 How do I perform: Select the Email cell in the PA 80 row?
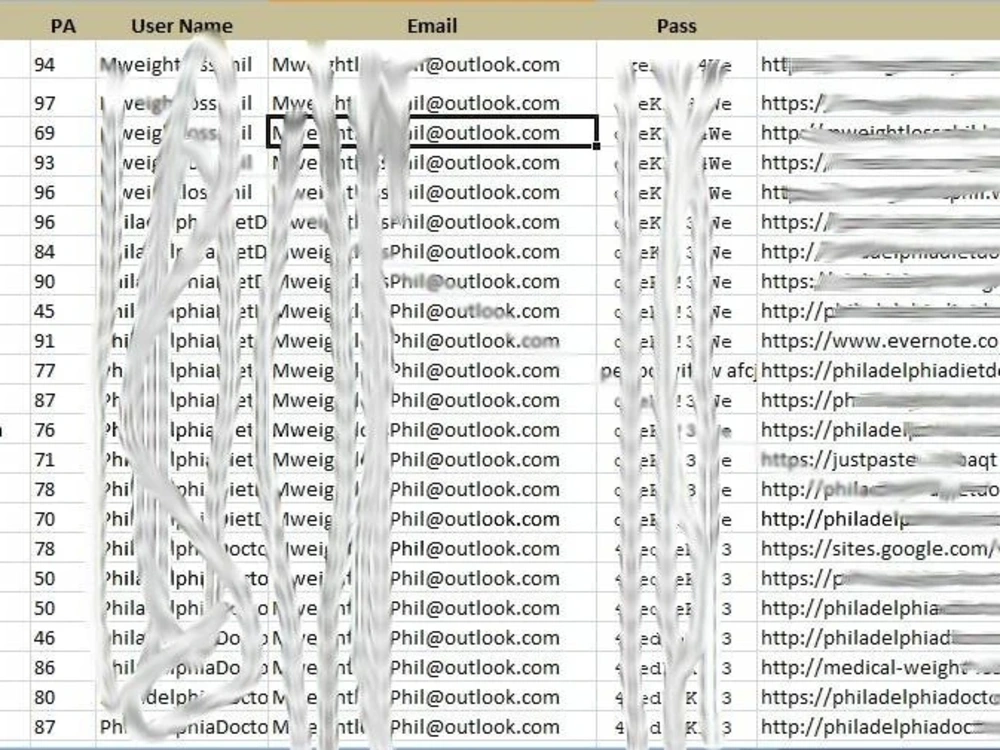tap(432, 697)
